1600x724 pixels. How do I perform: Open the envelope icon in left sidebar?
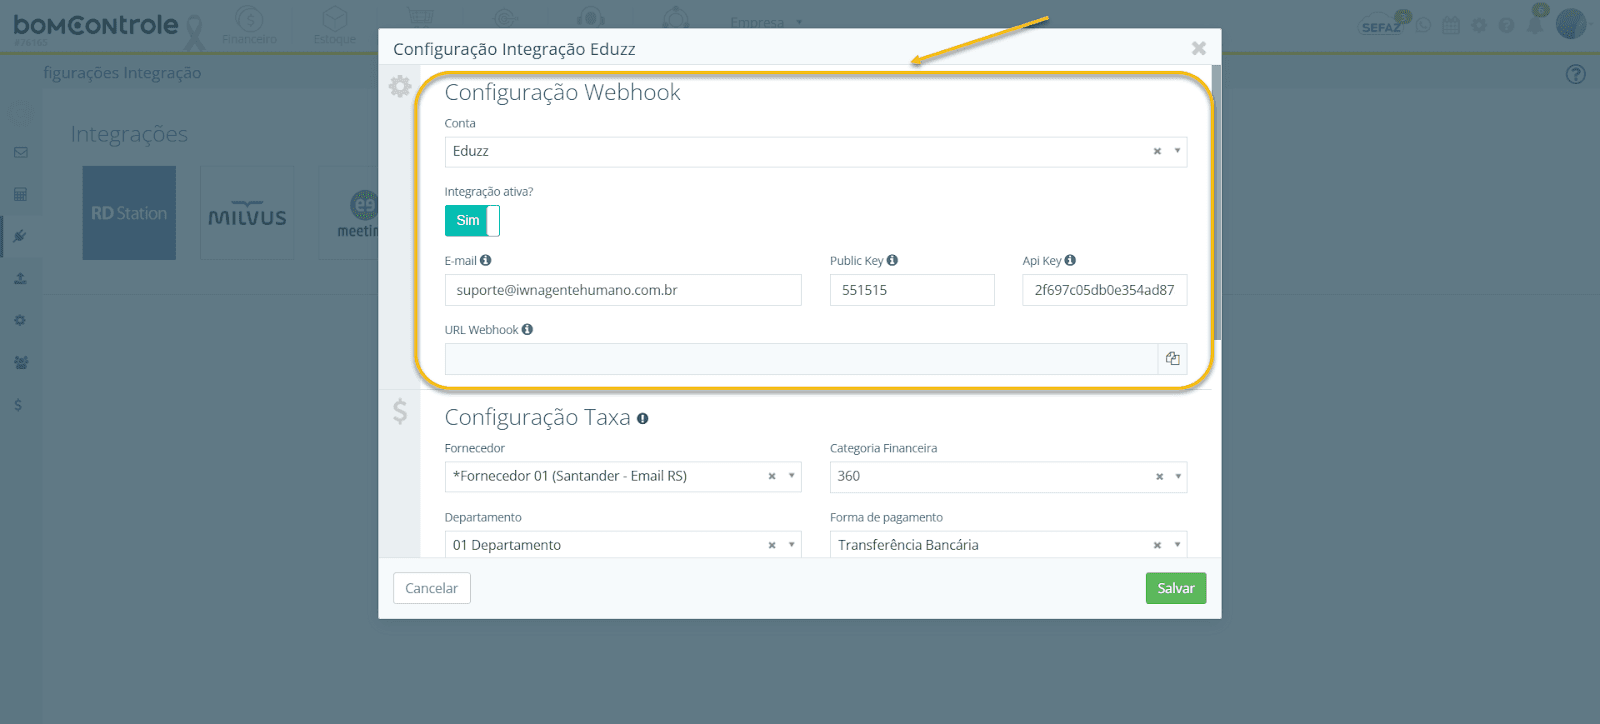(x=20, y=153)
